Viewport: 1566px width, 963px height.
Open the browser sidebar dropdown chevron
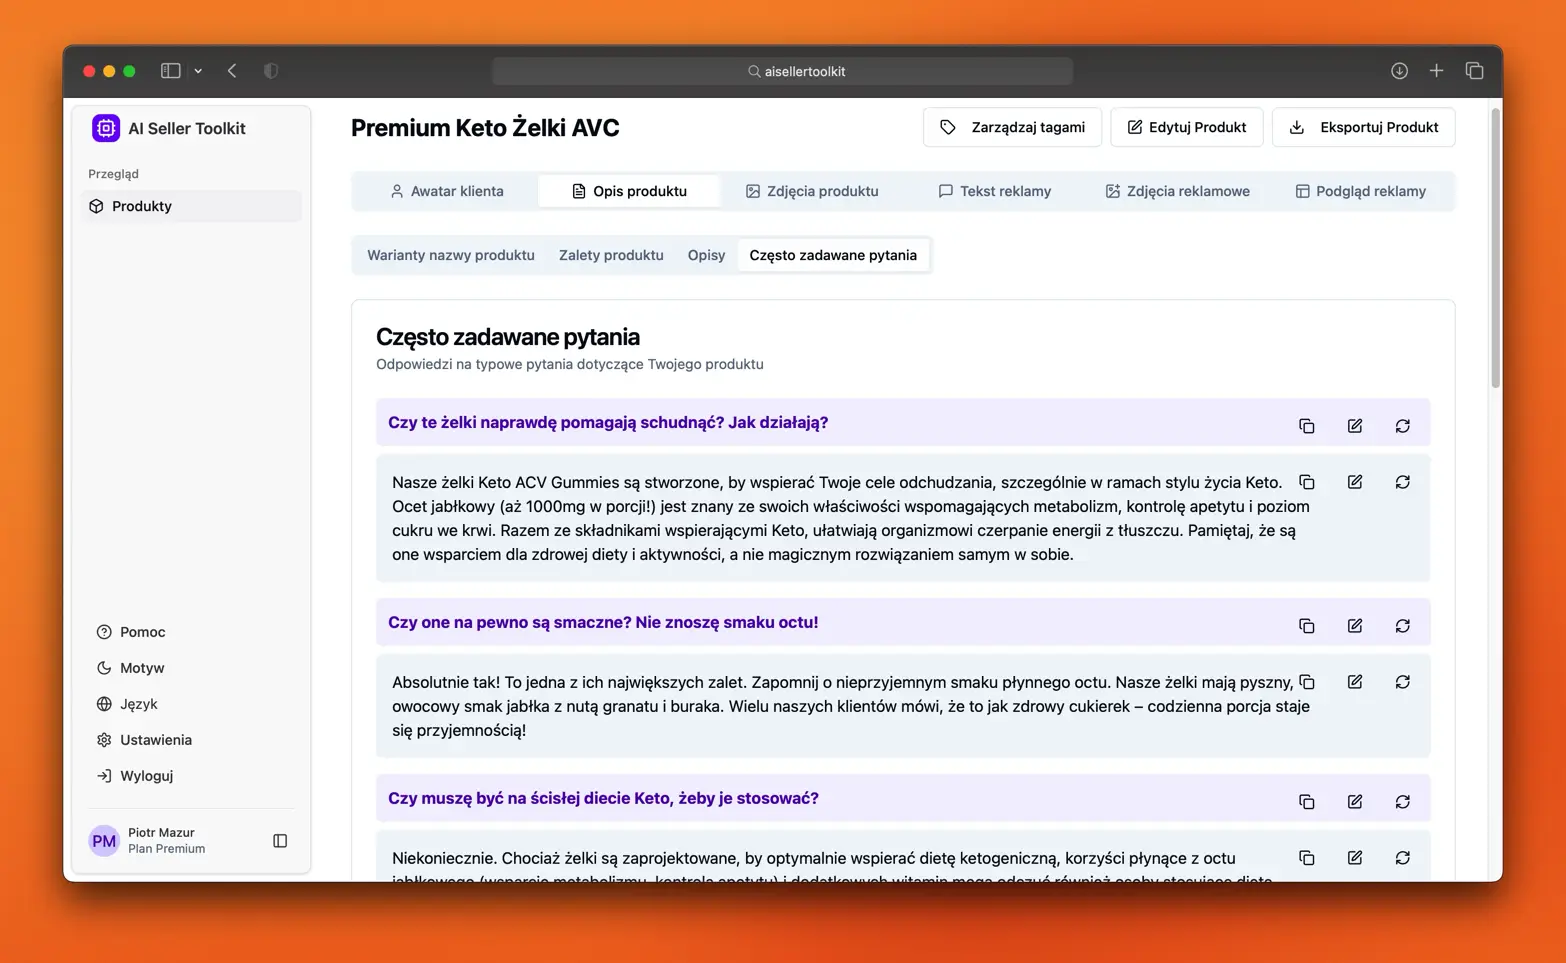click(x=198, y=71)
